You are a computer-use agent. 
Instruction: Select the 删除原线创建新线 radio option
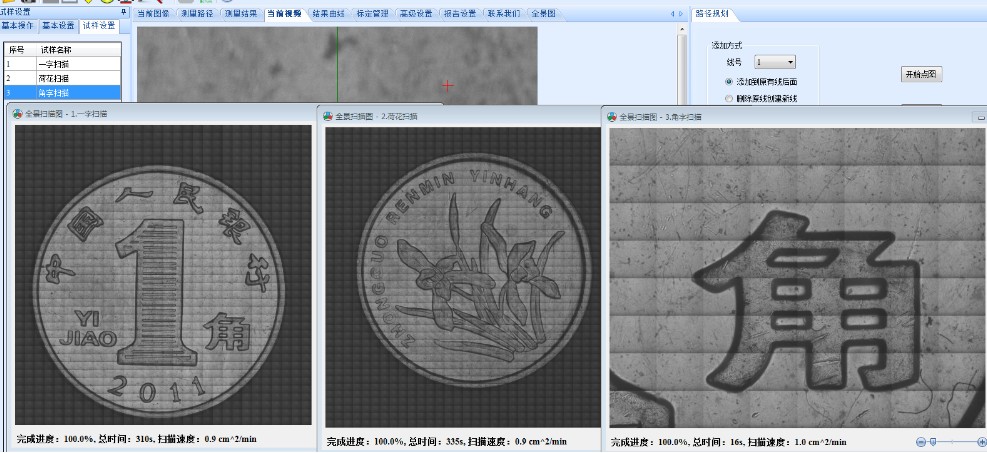pos(729,99)
